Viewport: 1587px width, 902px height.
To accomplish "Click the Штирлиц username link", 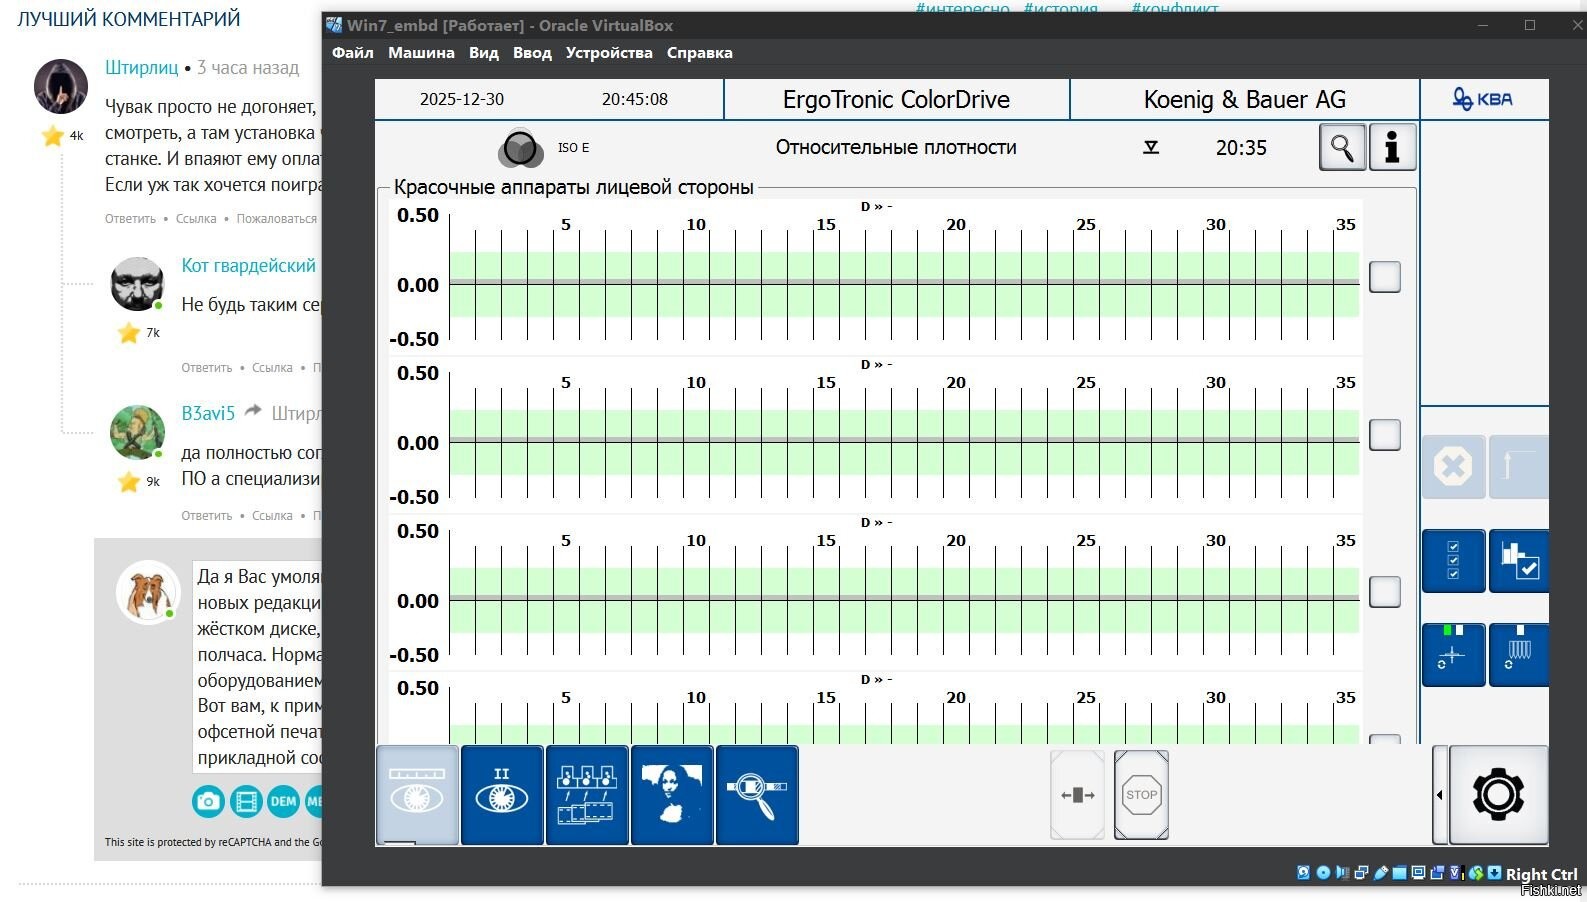I will click(141, 68).
